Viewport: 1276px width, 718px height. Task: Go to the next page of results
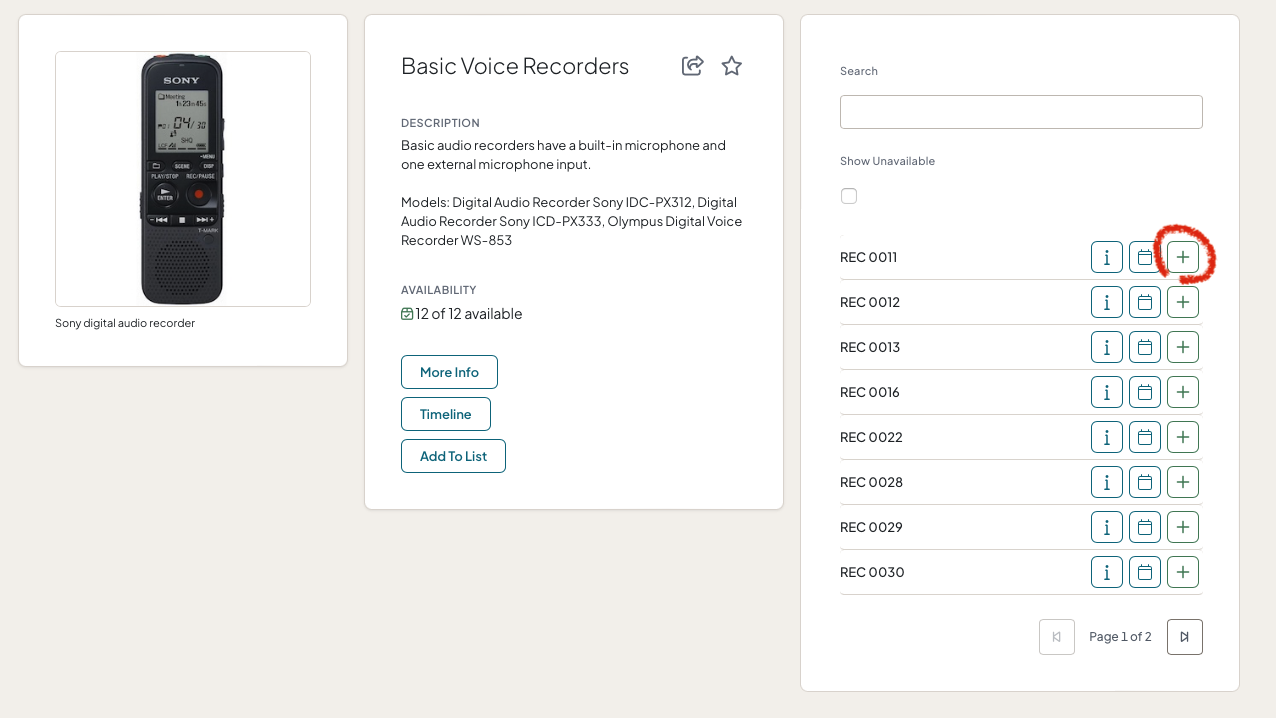coord(1185,637)
